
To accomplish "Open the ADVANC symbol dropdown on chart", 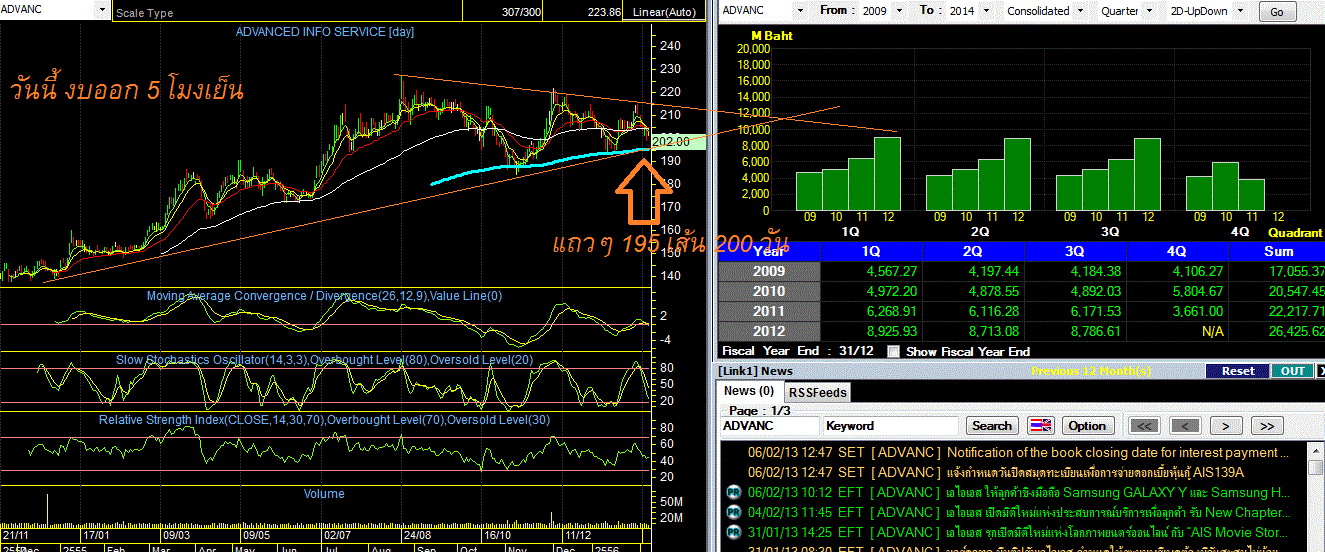I will click(x=102, y=10).
